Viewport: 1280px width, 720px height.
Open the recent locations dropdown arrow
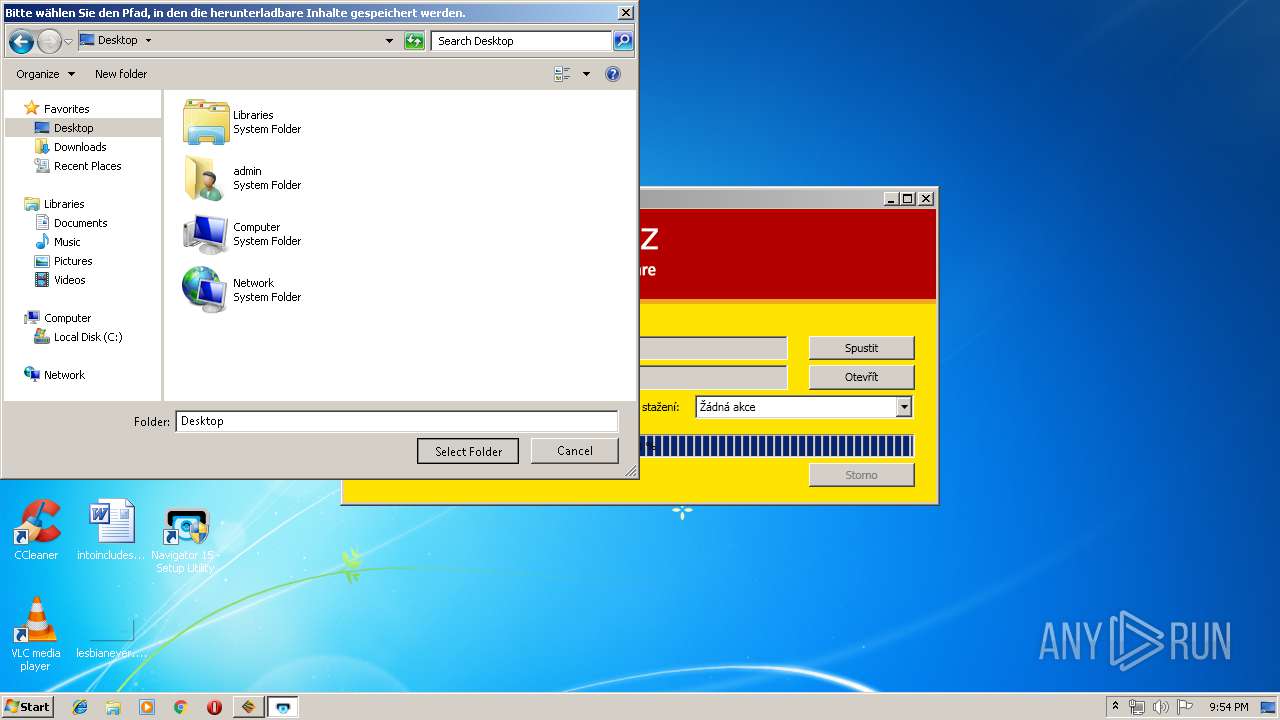tap(68, 41)
